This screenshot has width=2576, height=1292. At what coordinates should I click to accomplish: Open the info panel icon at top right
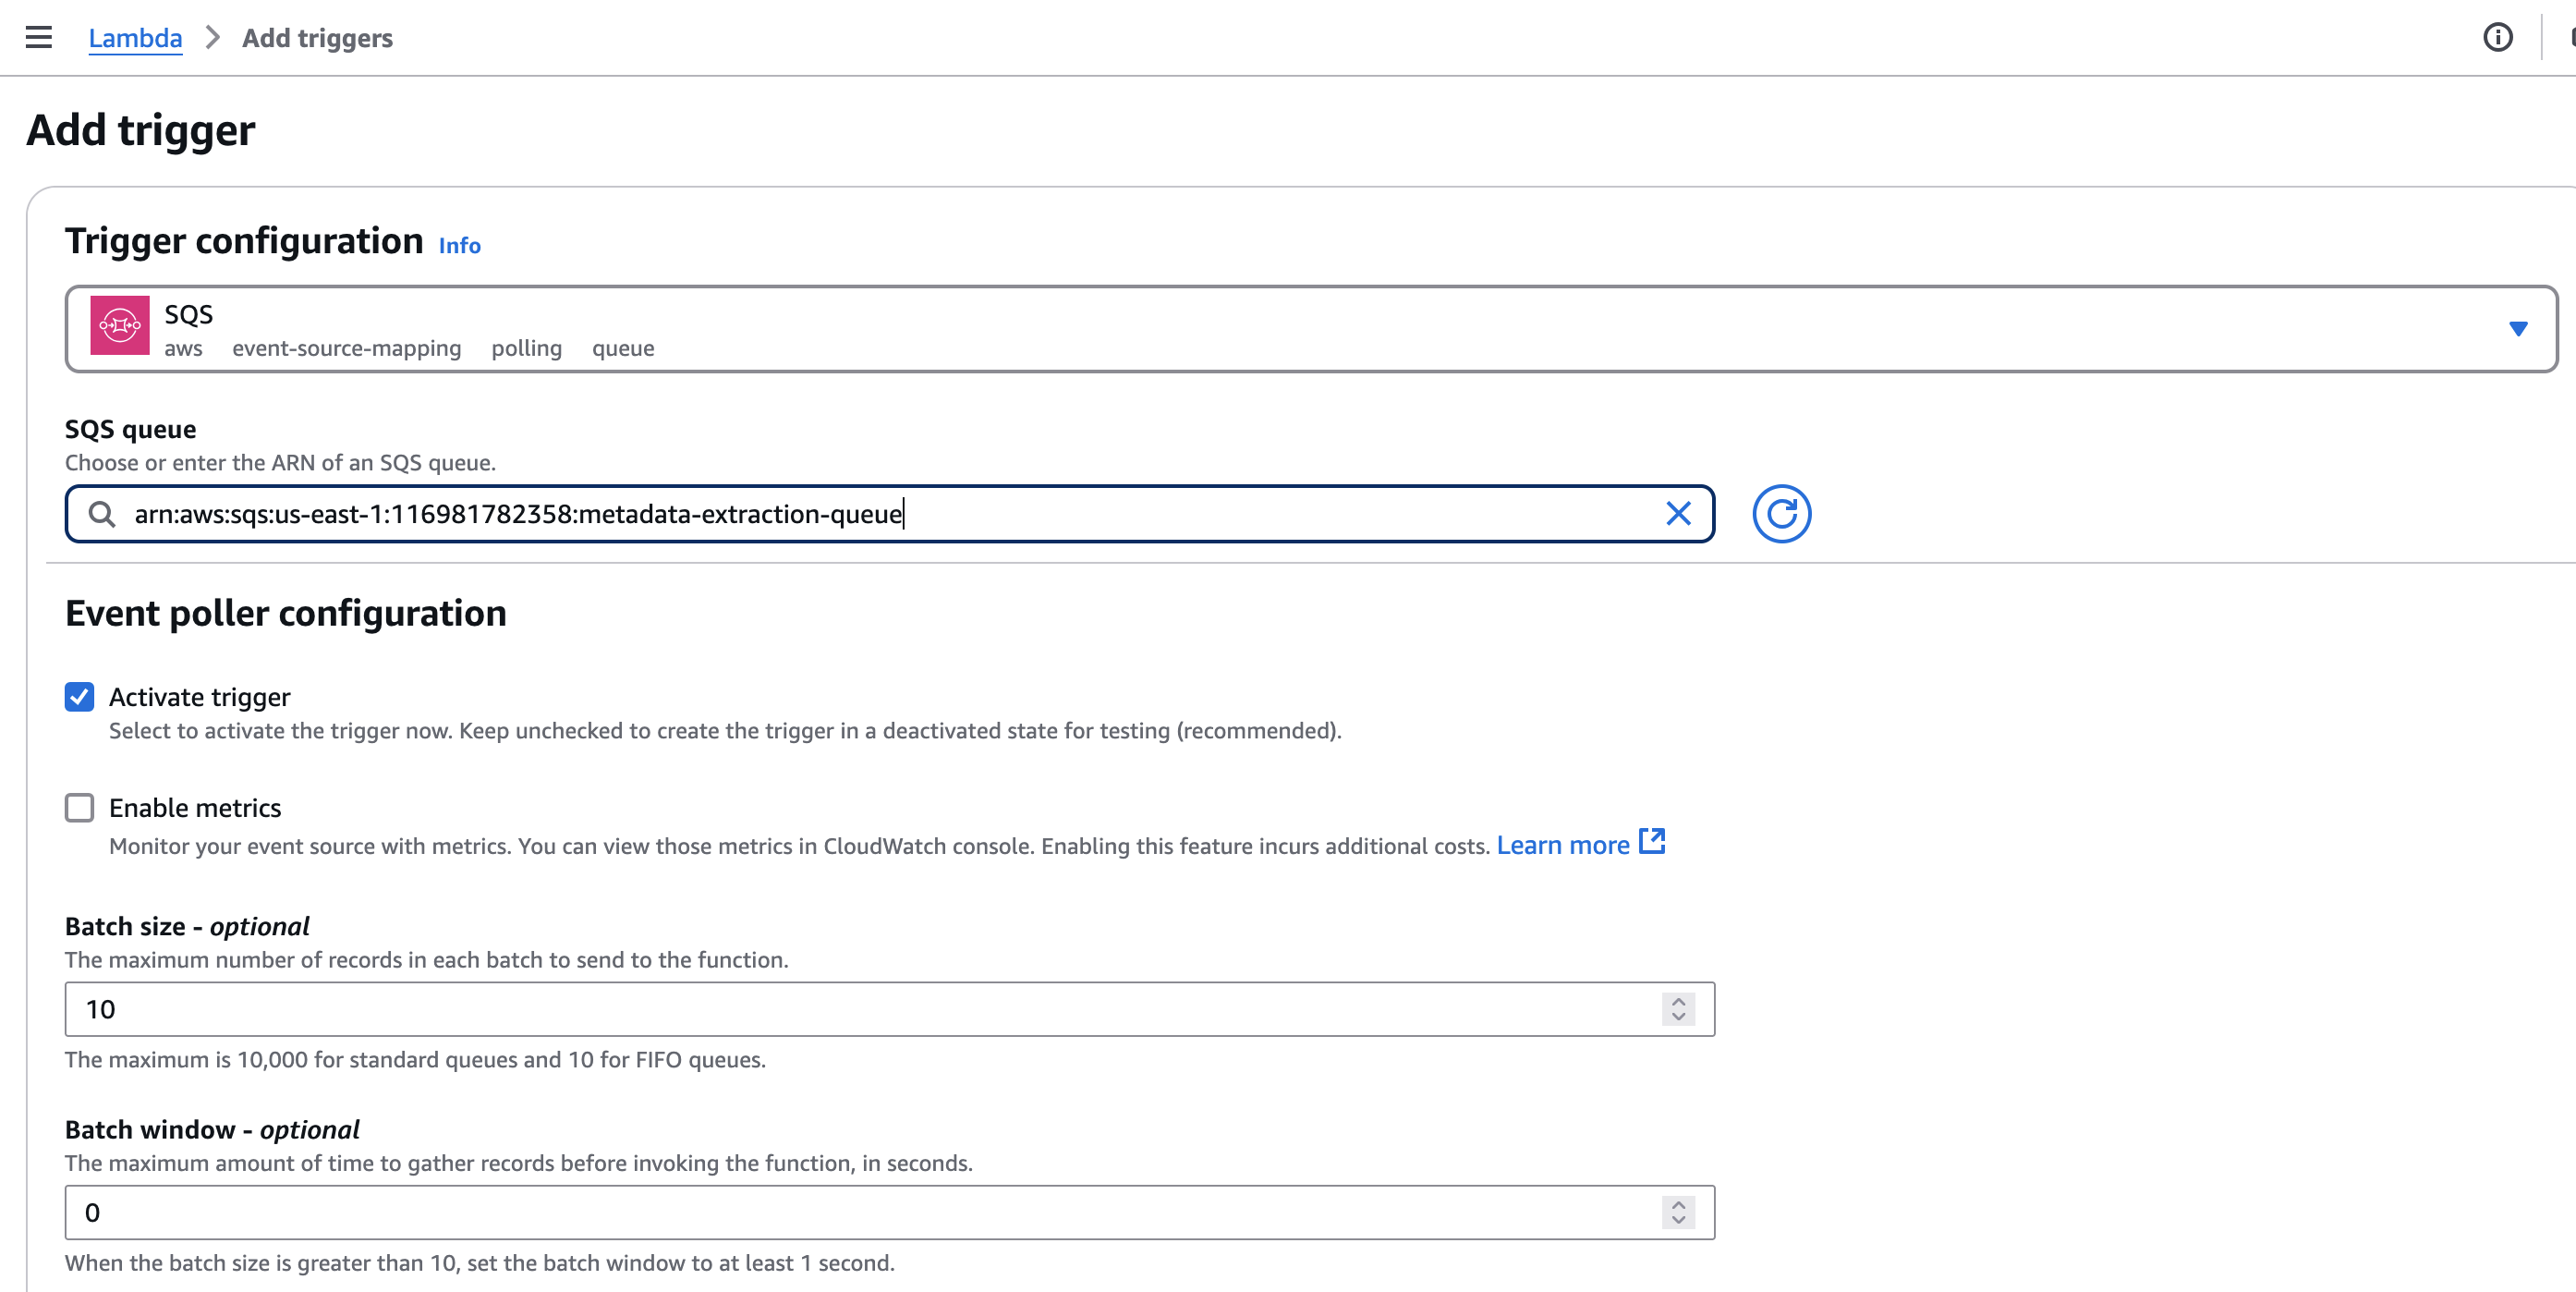(x=2497, y=38)
